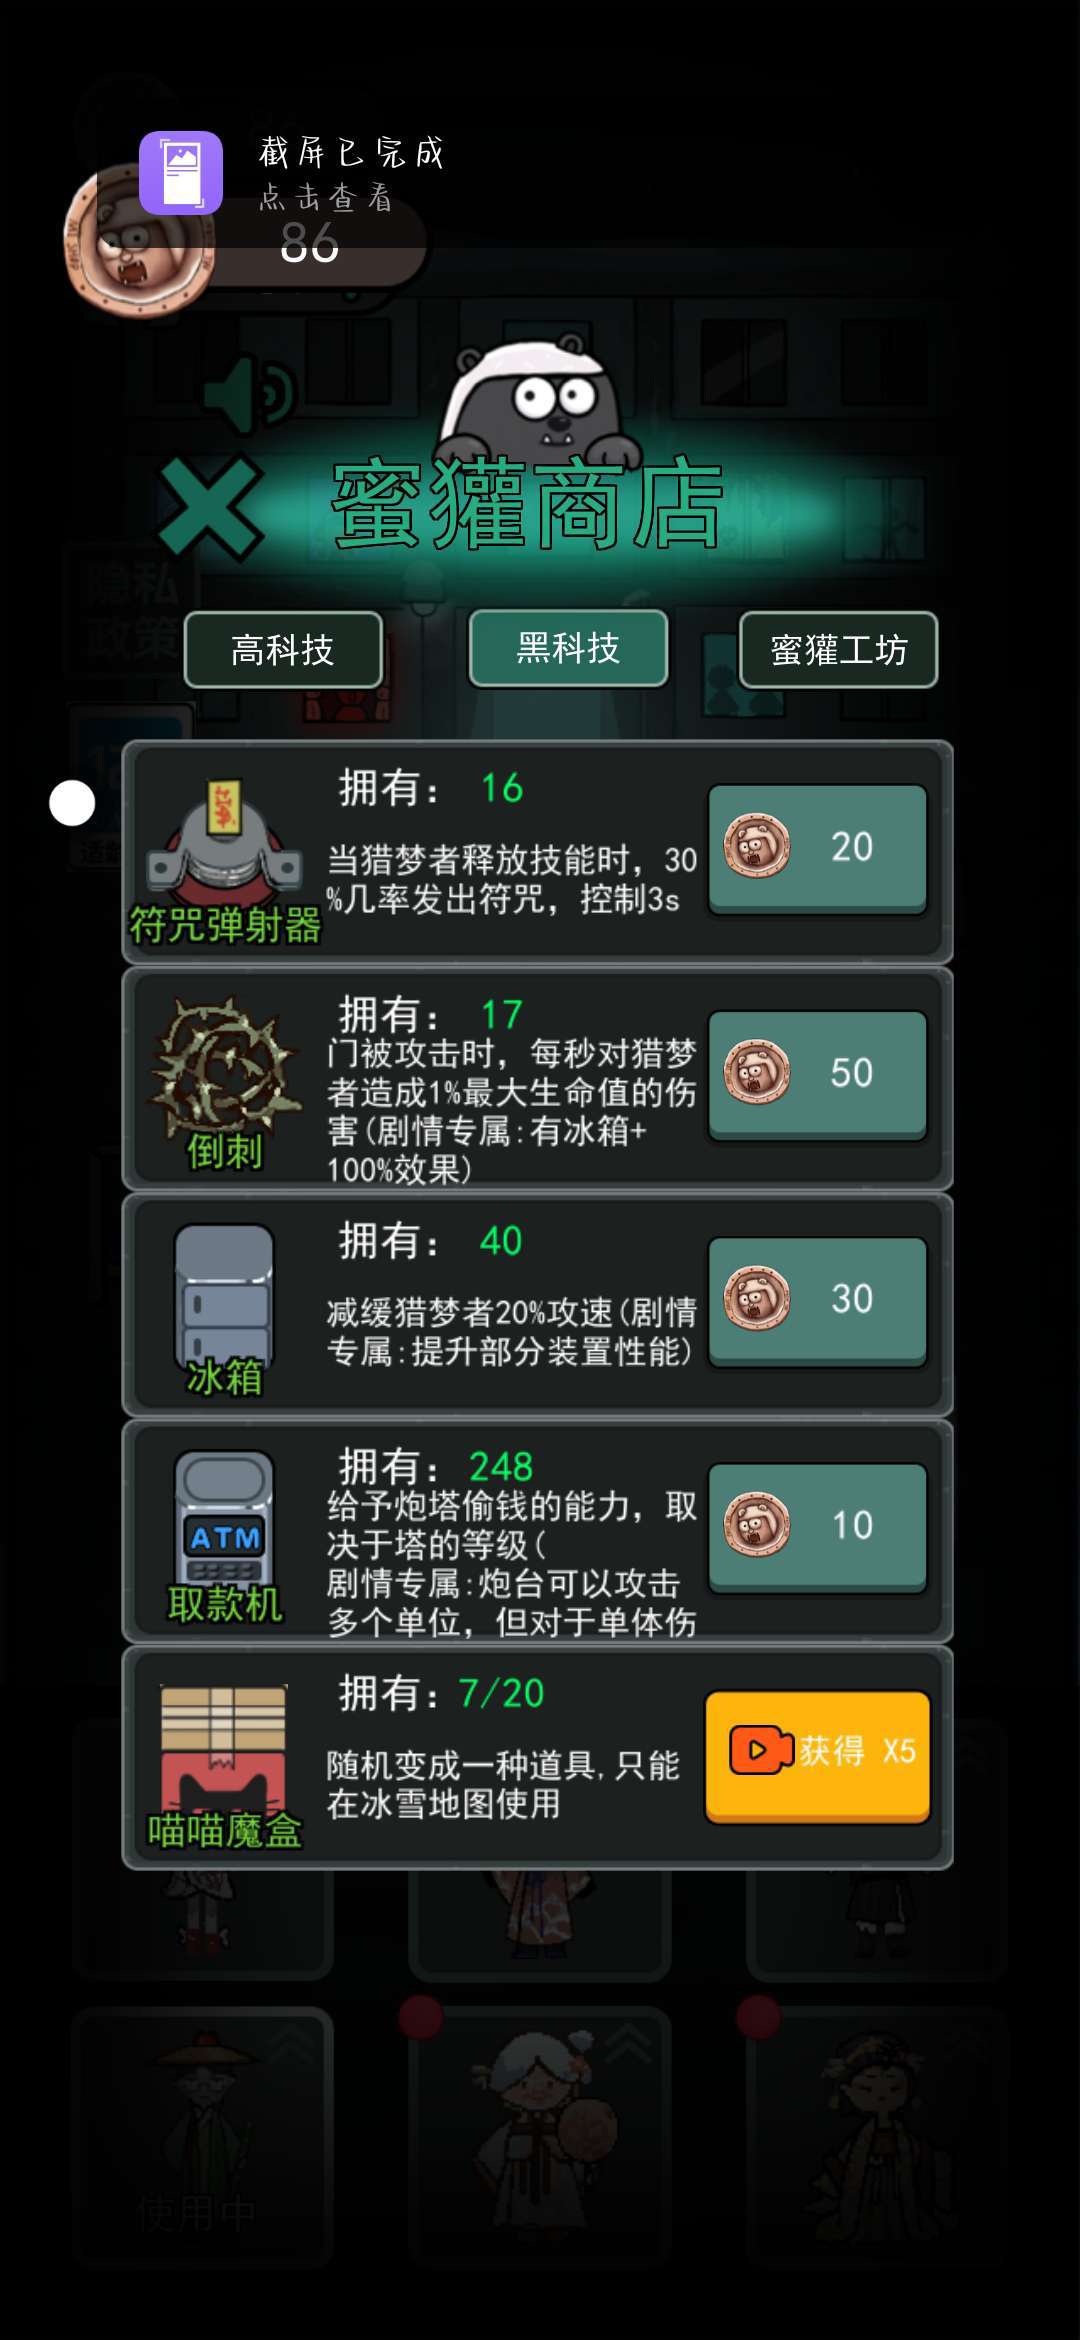Open the 截屏已完成 screenshot notification
This screenshot has height=2340, width=1080.
pyautogui.click(x=350, y=174)
